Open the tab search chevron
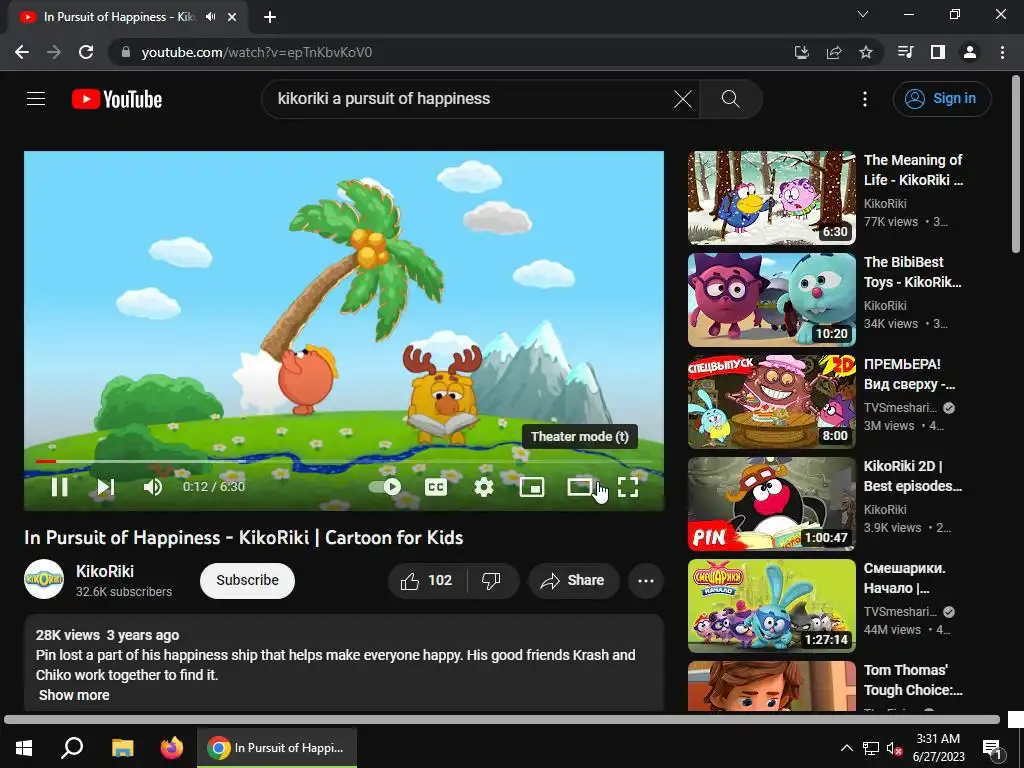 (863, 14)
